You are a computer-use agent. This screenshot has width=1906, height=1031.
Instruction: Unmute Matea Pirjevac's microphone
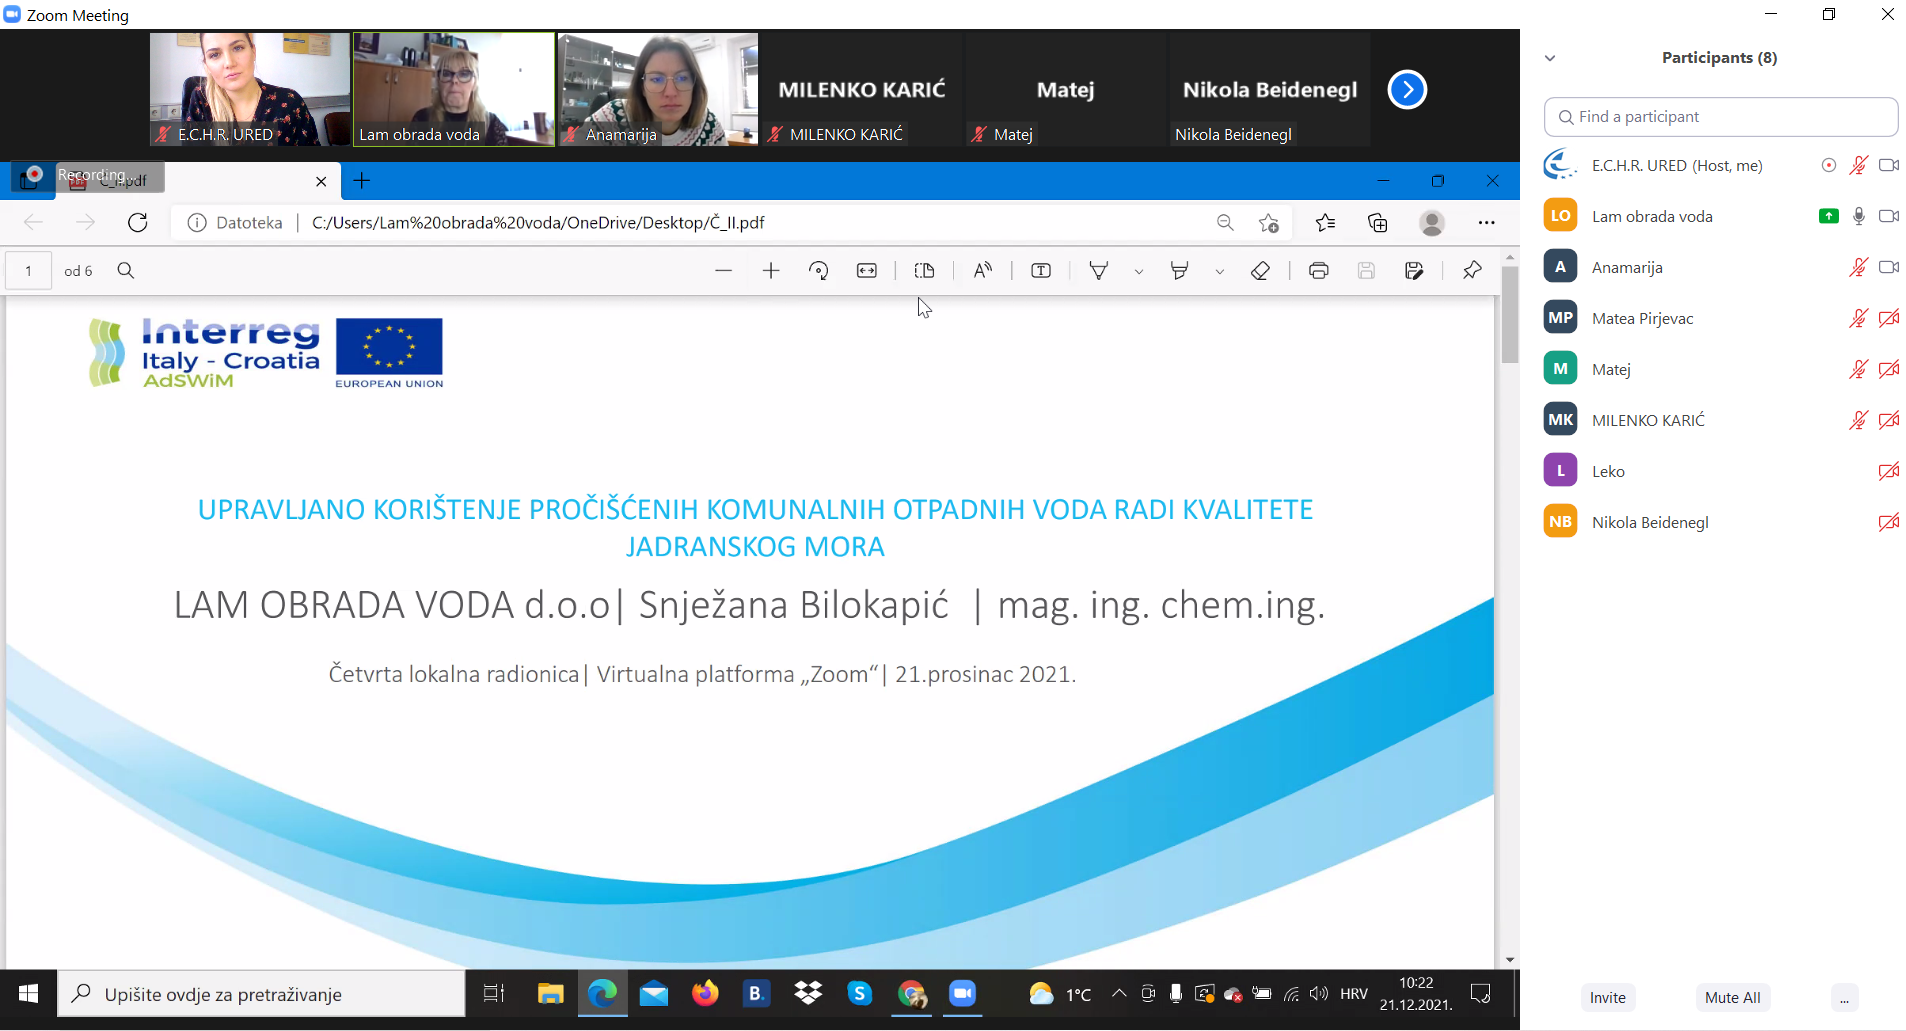[x=1858, y=318]
